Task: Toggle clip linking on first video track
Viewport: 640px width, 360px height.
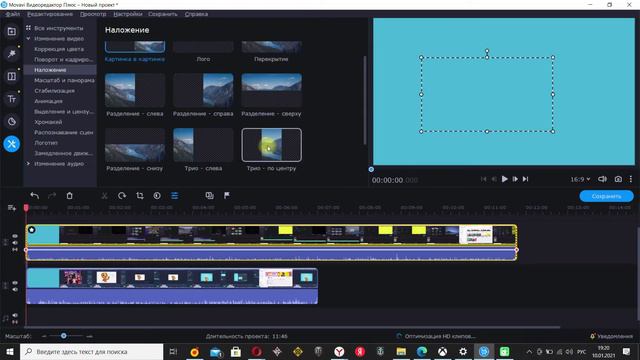Action: pos(15,249)
